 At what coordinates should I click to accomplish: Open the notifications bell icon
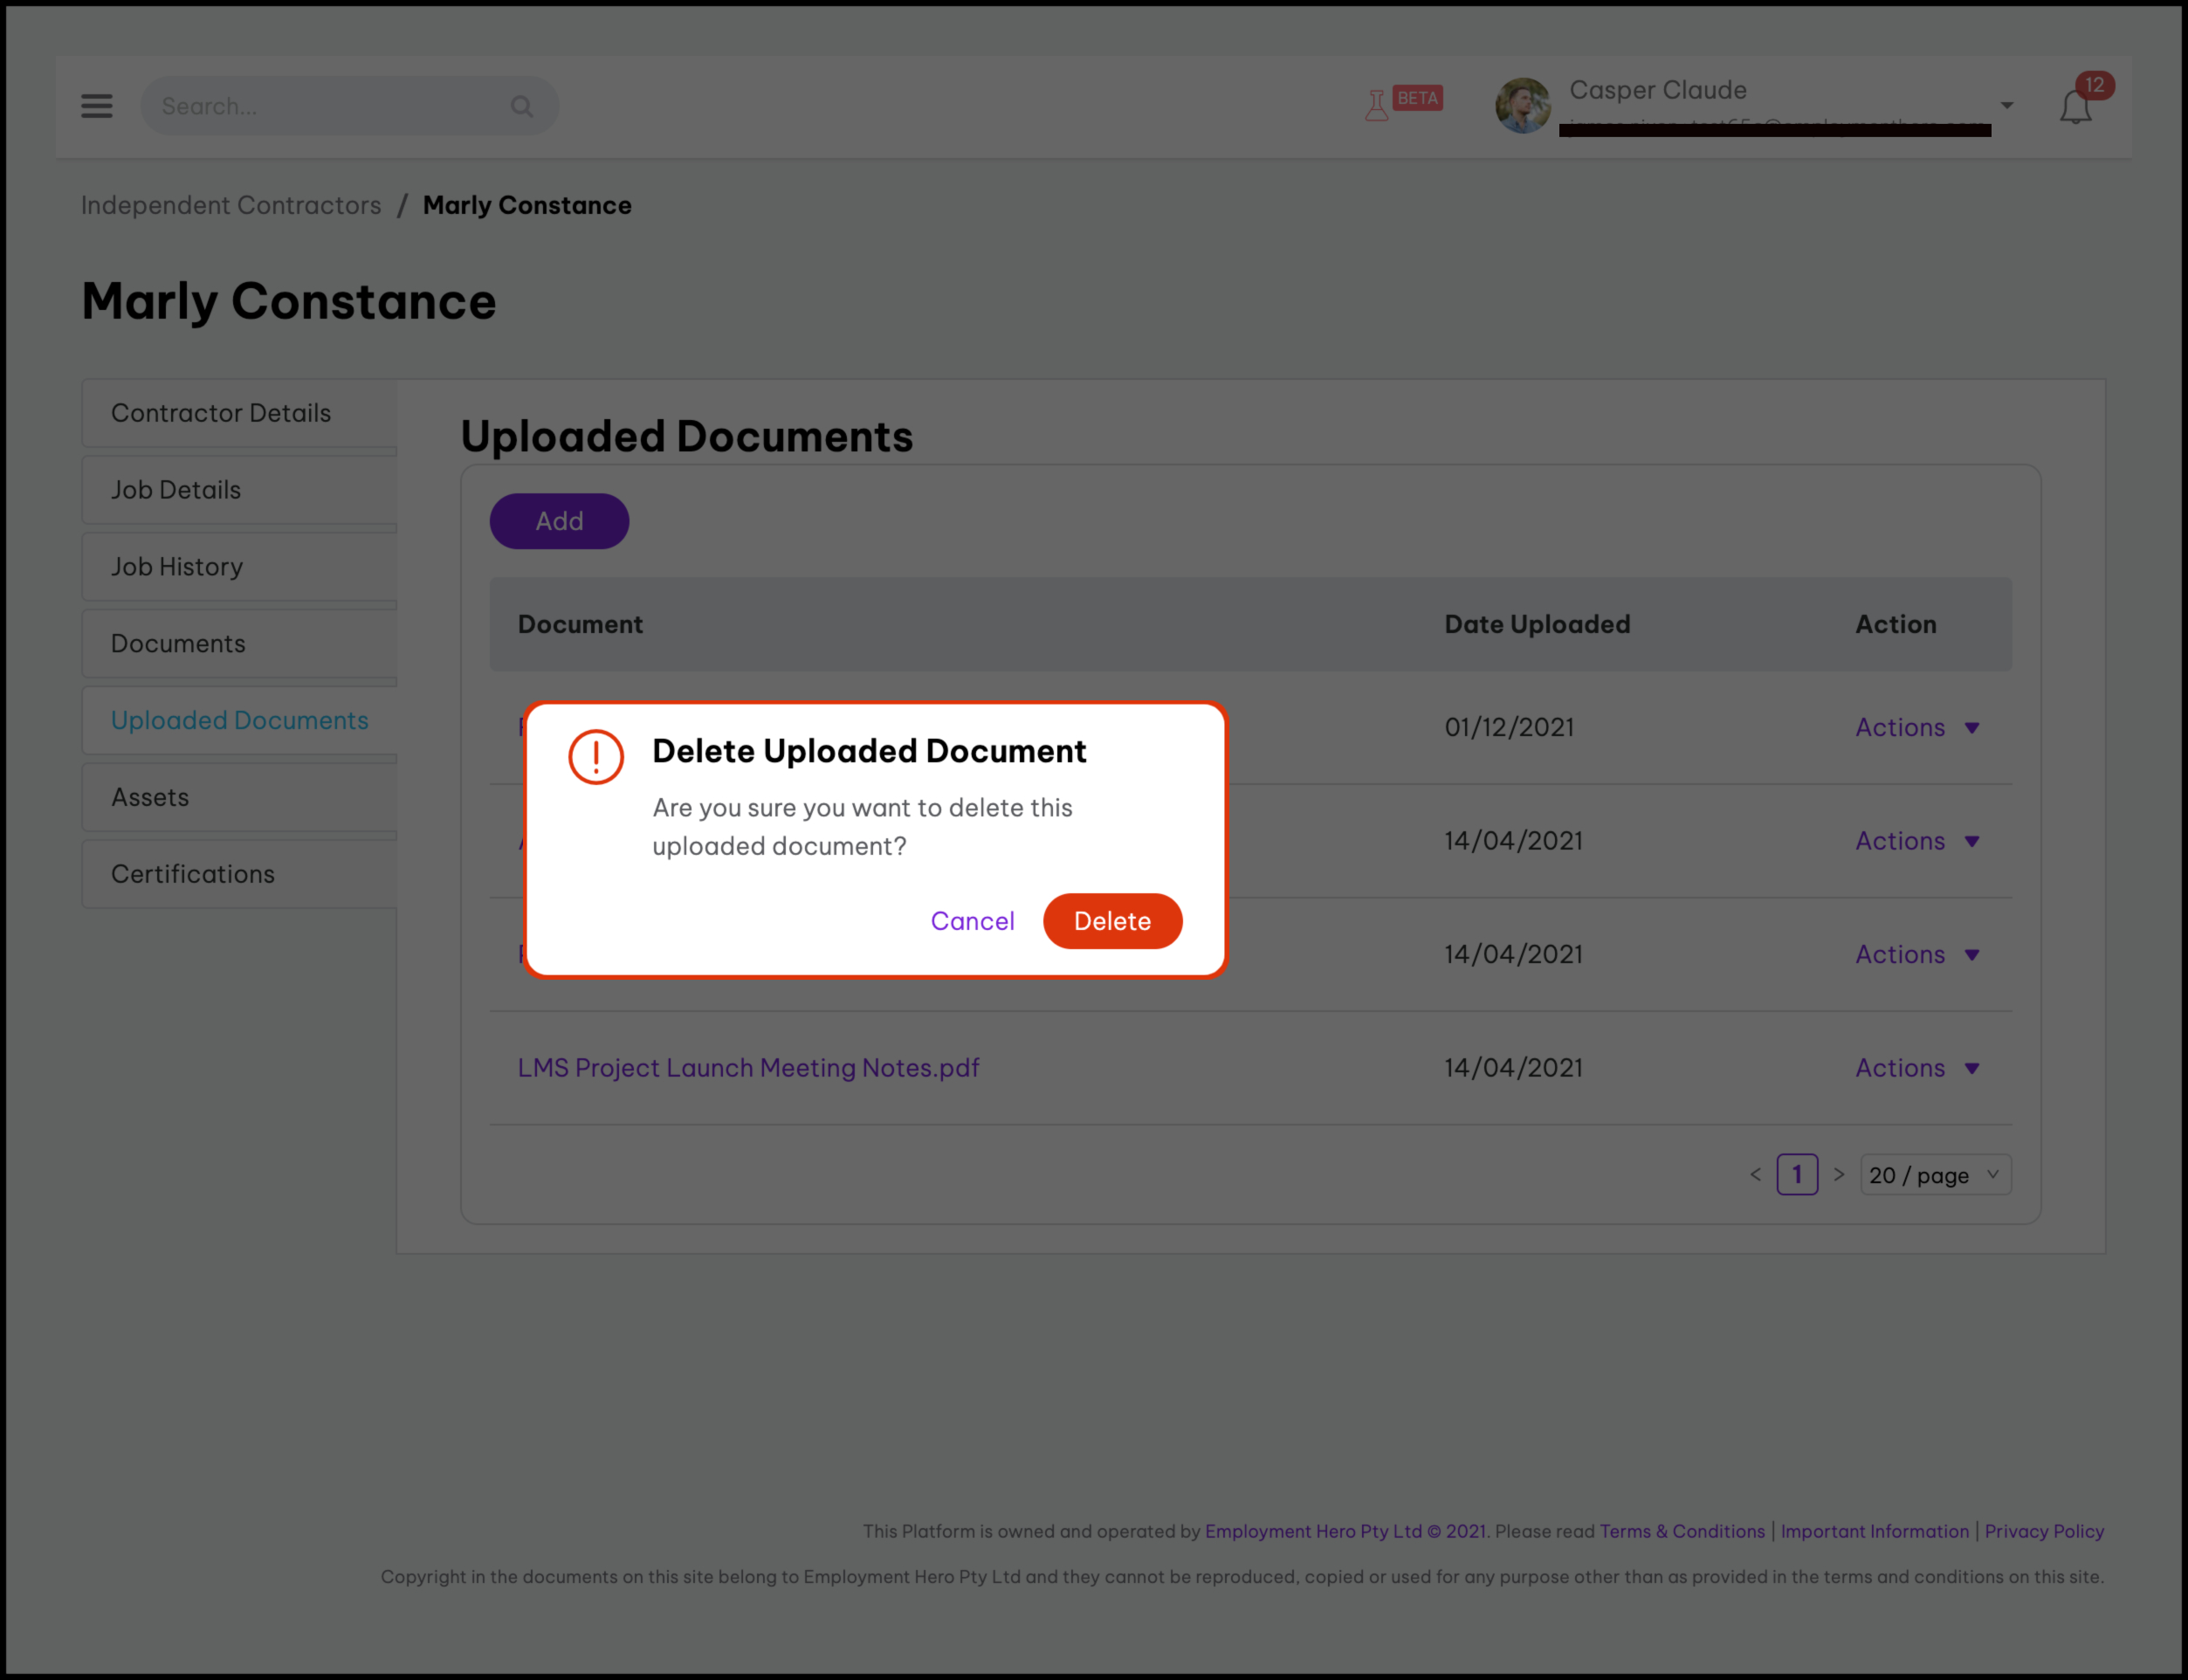(2075, 107)
